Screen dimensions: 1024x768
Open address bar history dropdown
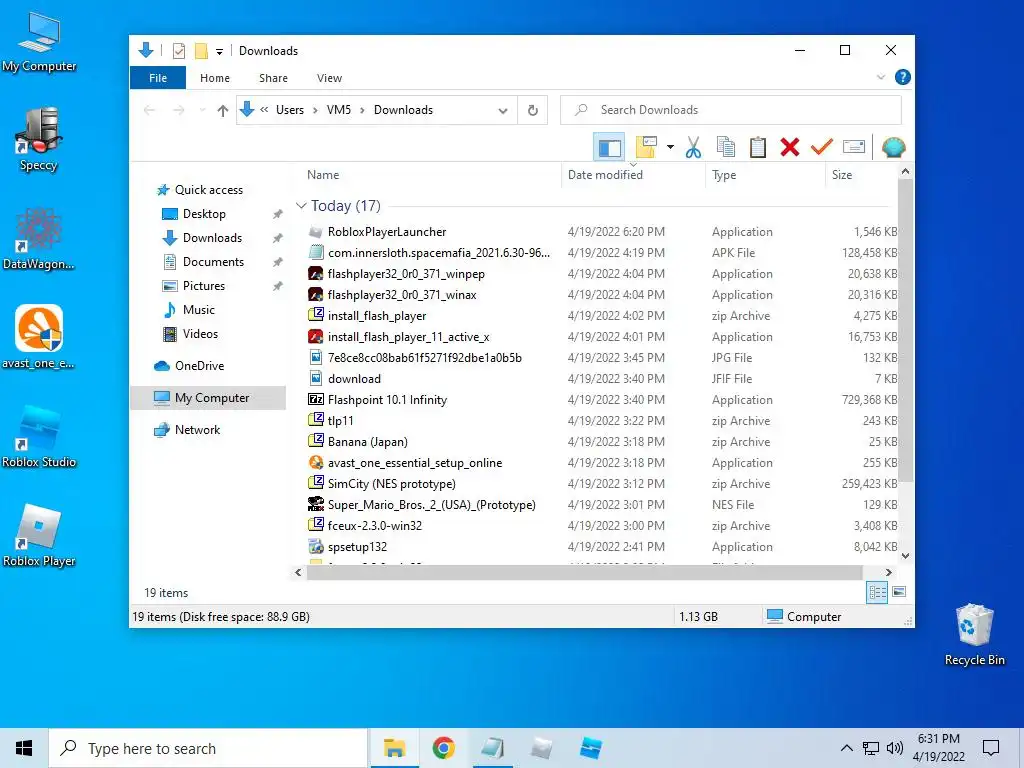tap(503, 110)
